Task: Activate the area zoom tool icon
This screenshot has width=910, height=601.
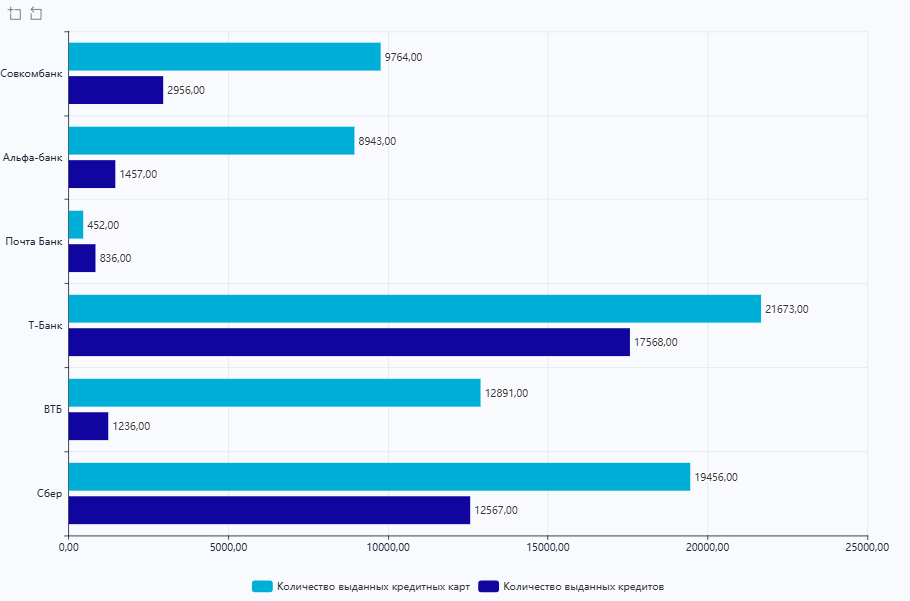Action: [15, 13]
